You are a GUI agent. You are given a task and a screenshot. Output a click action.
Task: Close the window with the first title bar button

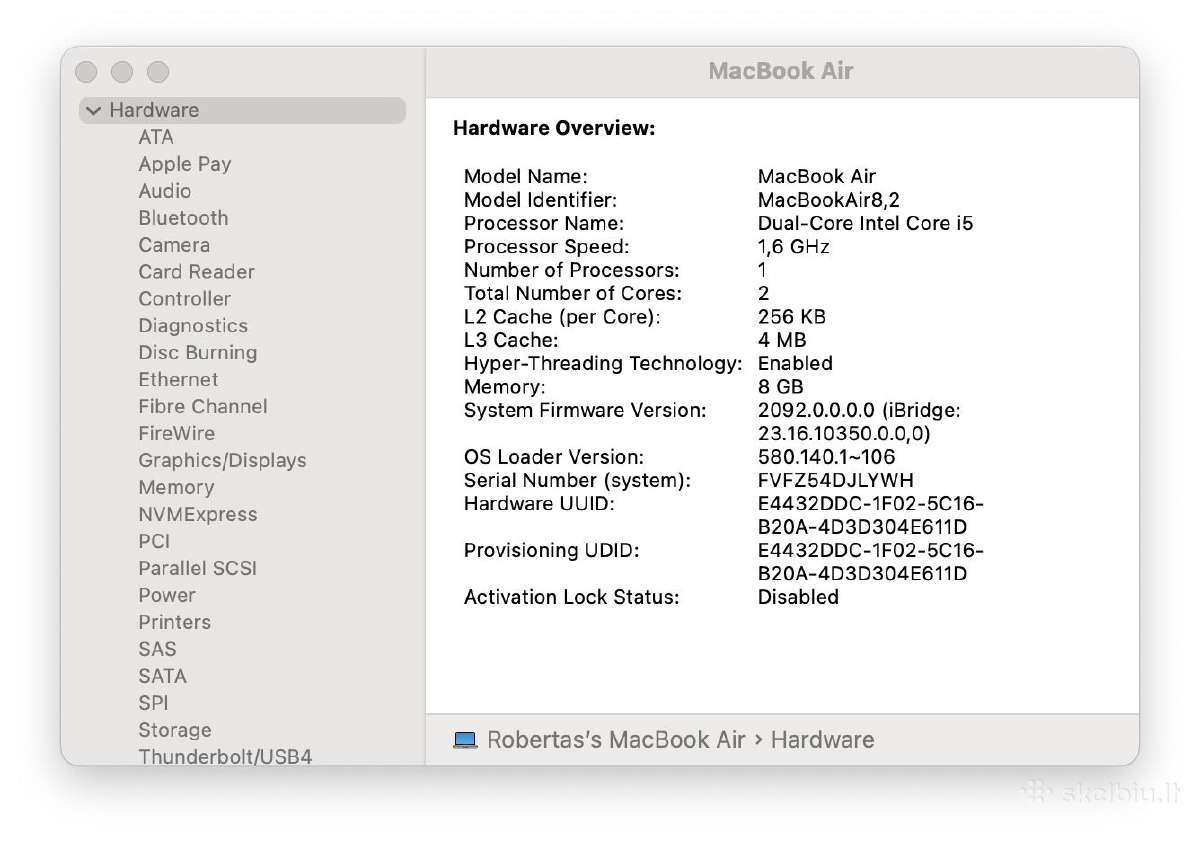click(86, 72)
